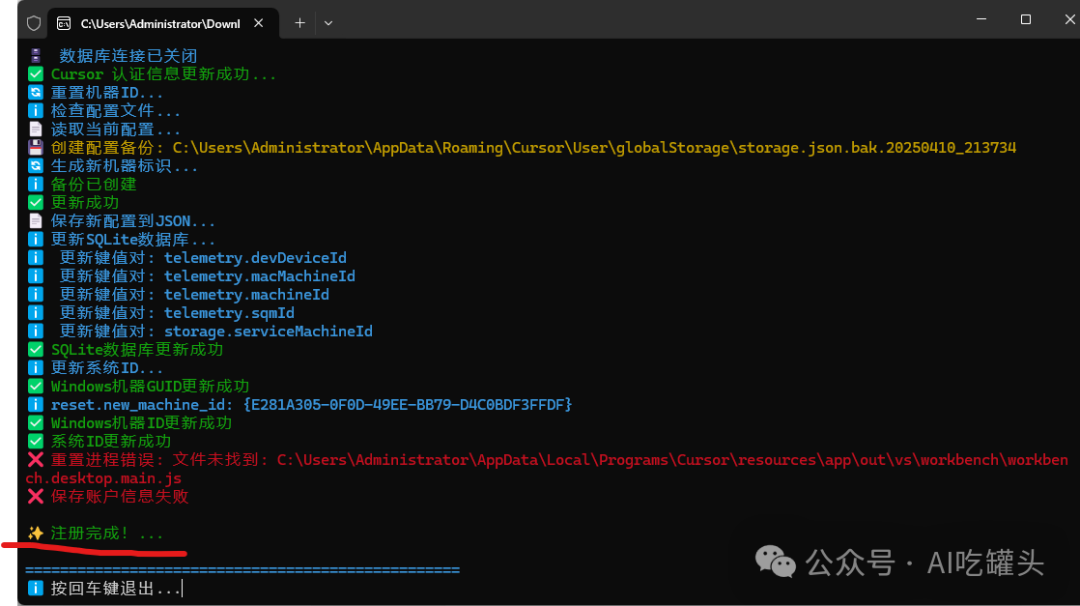1080x606 pixels.
Task: Click the storage.serviceMachineId text
Action: (x=269, y=331)
